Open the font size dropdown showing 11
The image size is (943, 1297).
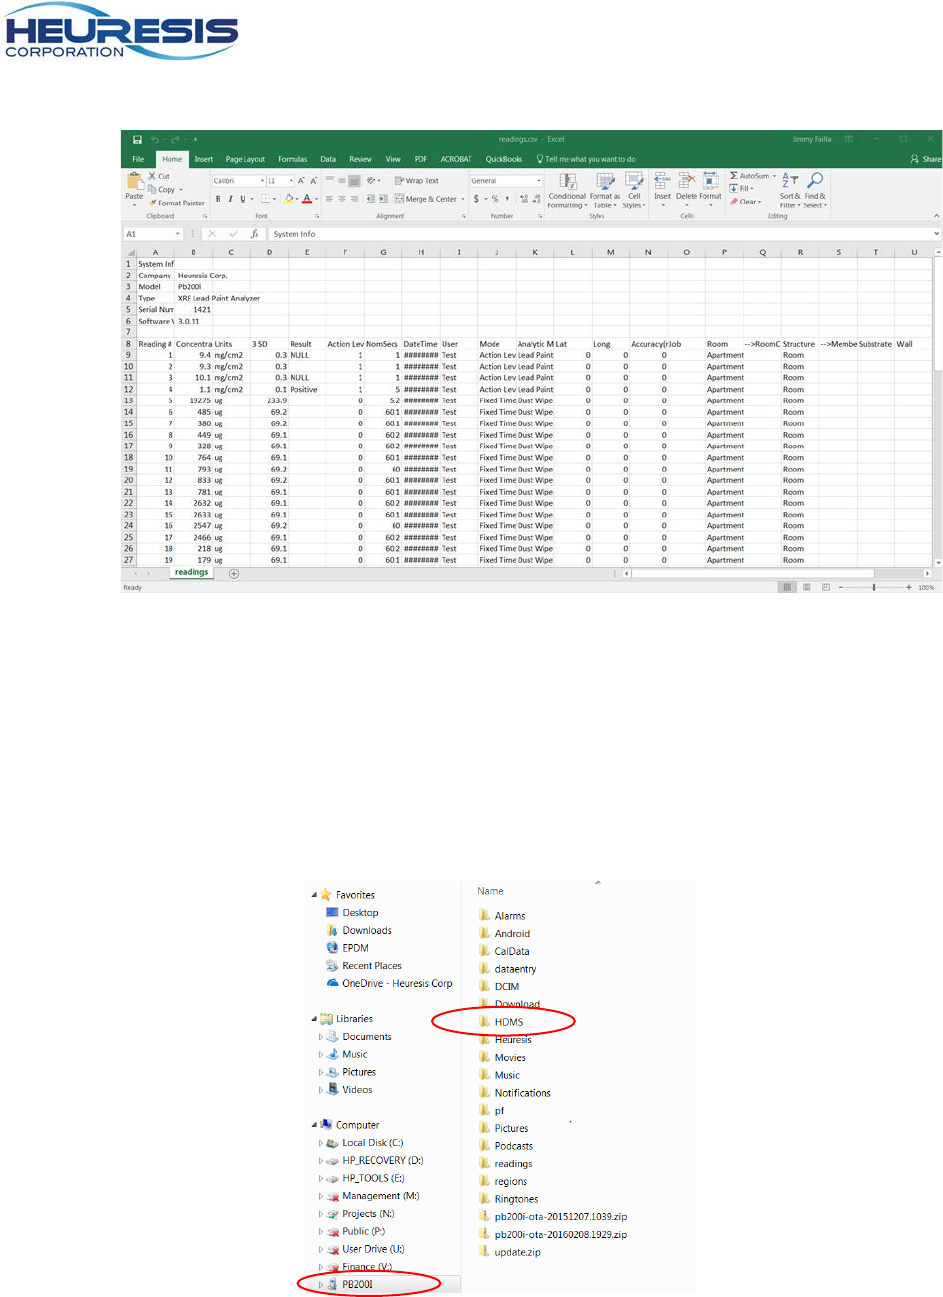click(280, 181)
